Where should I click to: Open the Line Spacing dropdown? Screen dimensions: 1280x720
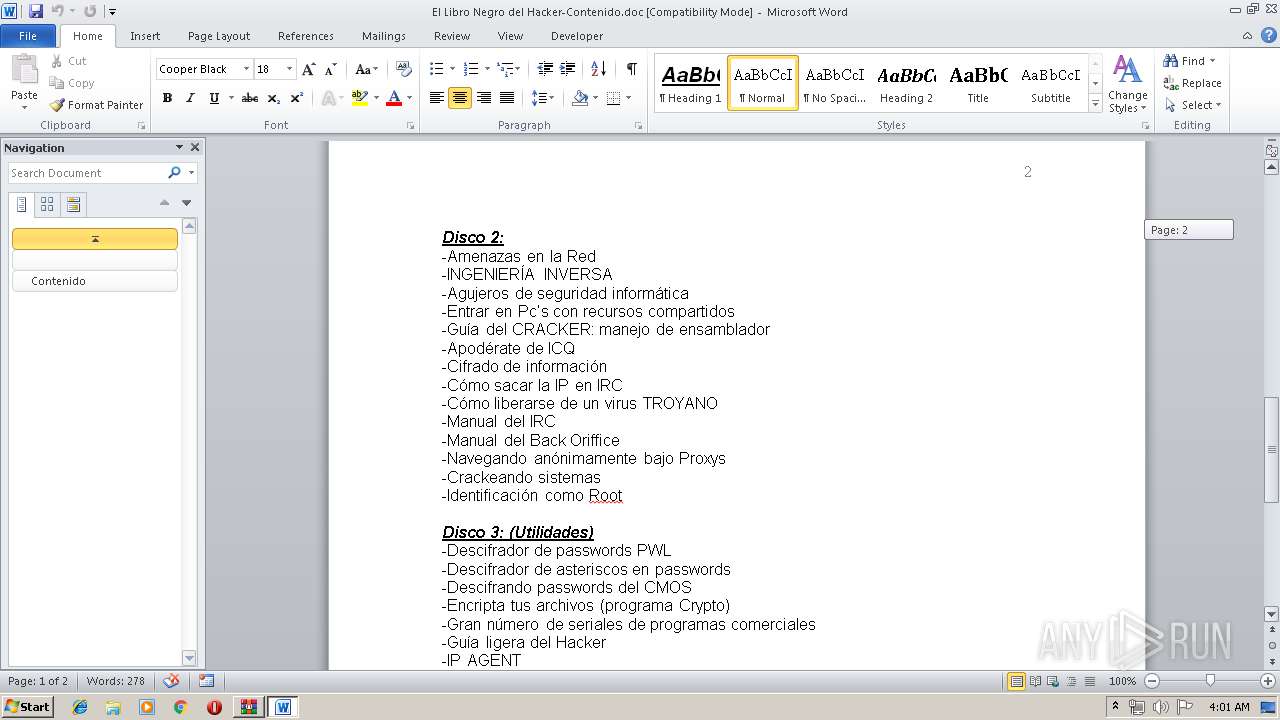[x=542, y=98]
